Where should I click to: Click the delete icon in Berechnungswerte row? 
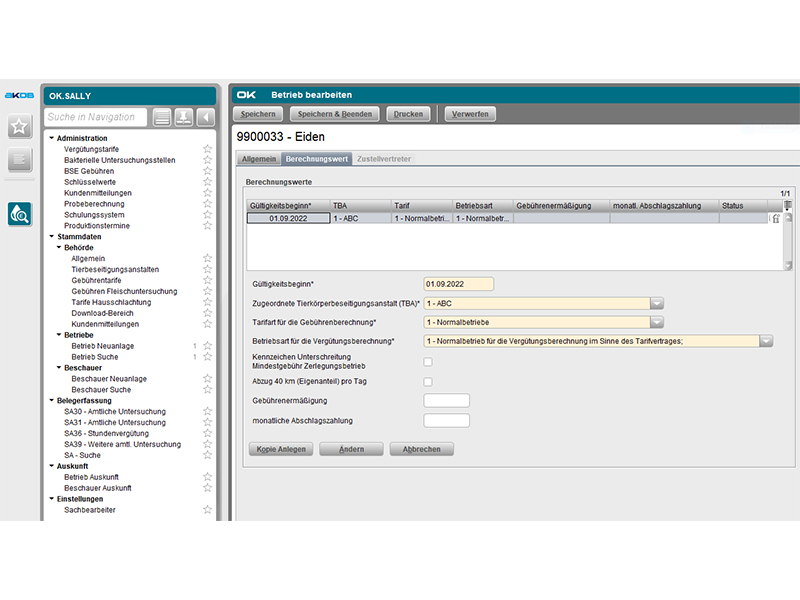(x=775, y=218)
